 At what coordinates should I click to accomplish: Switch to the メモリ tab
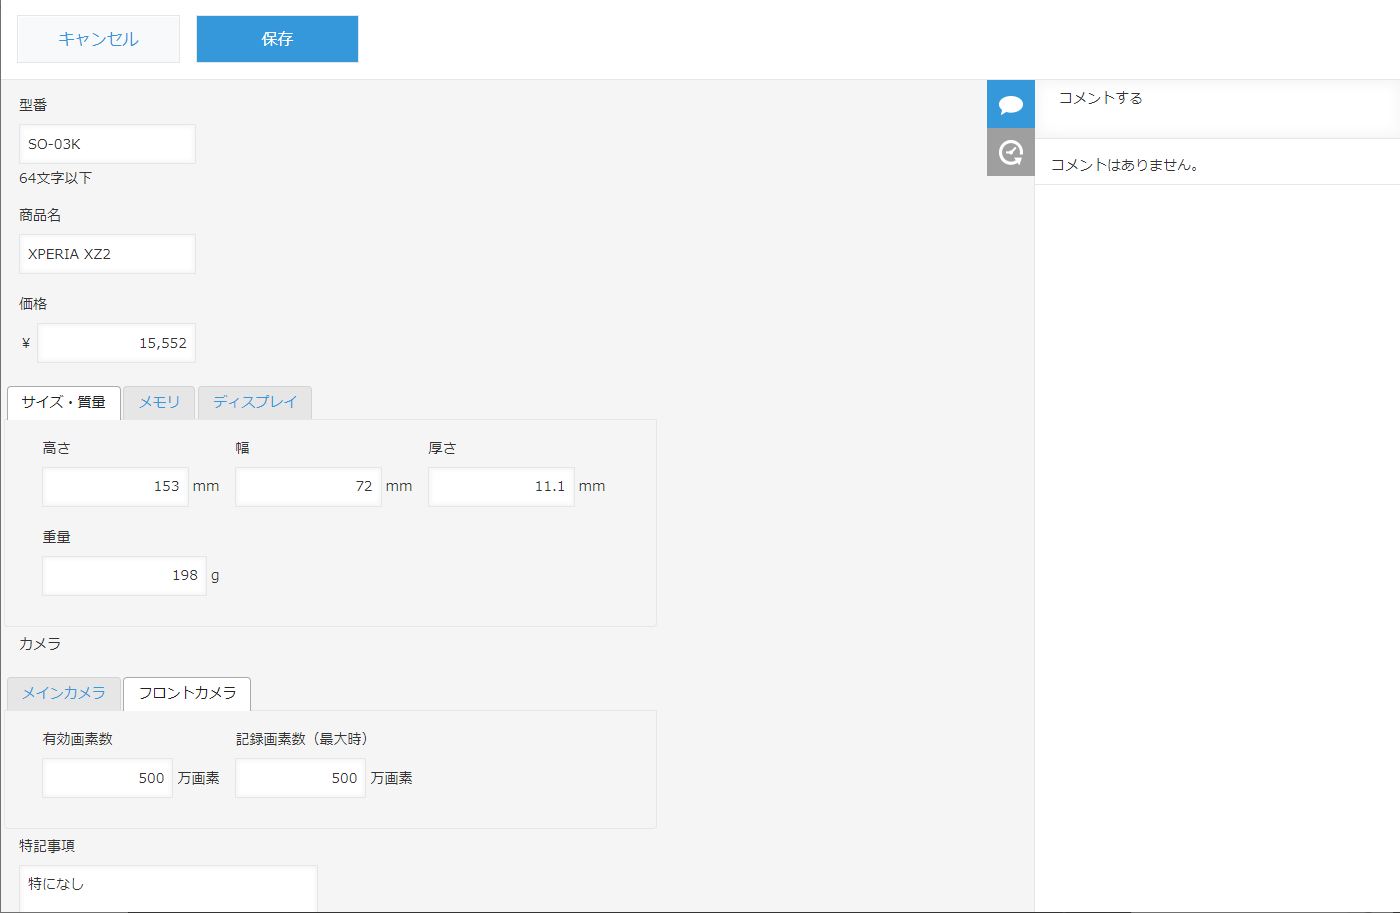(159, 402)
